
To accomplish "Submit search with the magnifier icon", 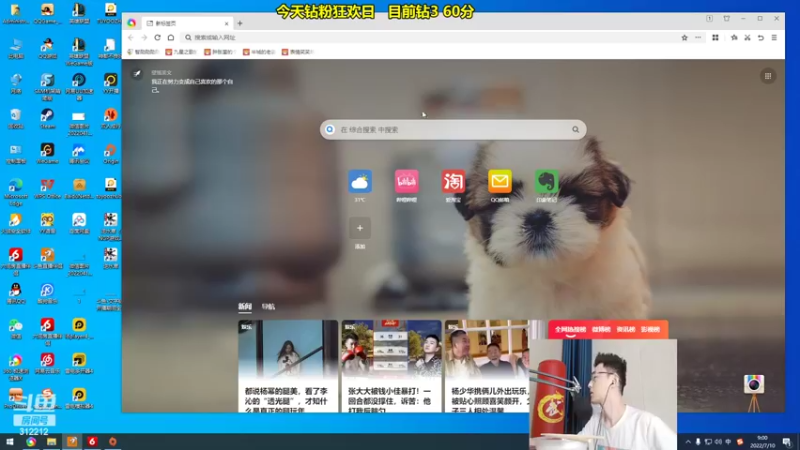I will pyautogui.click(x=576, y=130).
